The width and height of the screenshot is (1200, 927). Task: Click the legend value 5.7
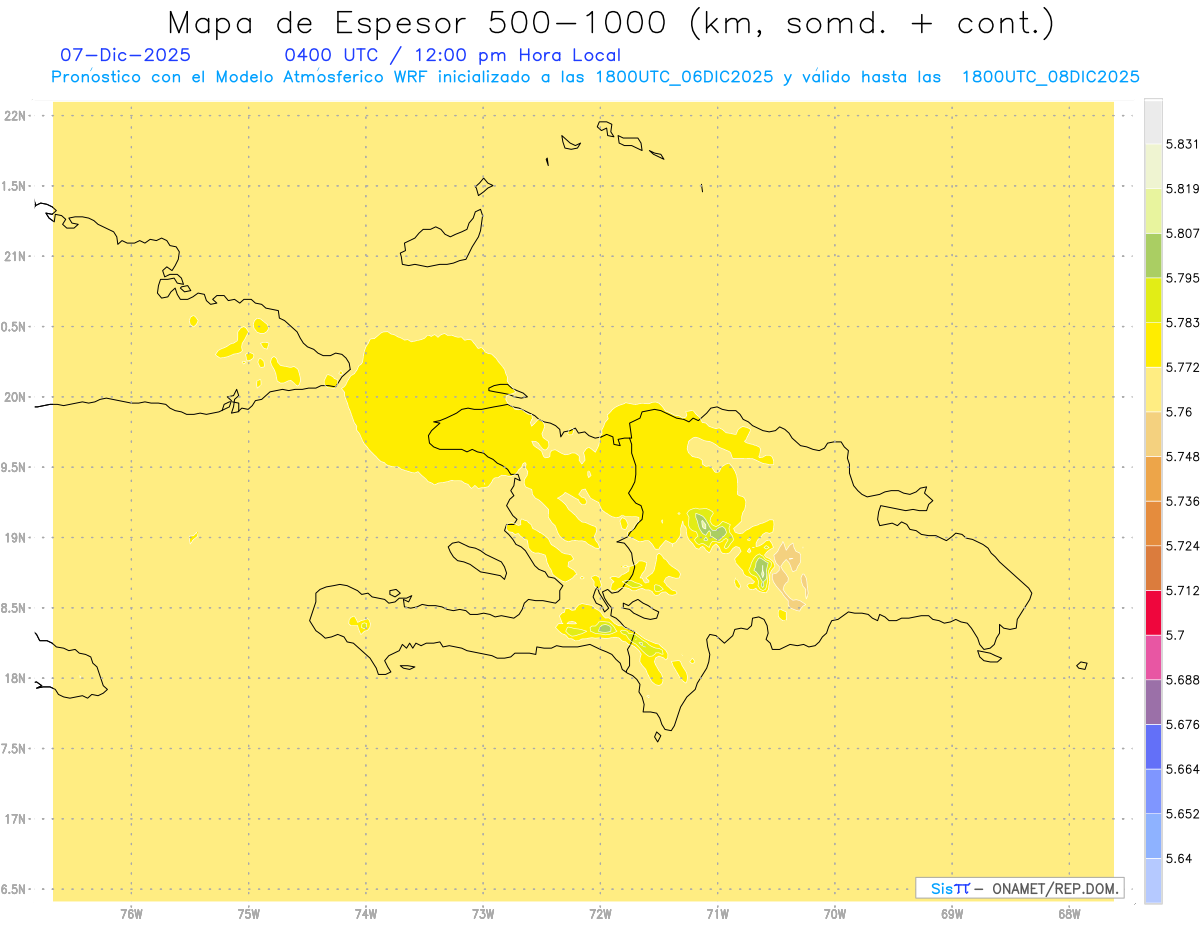[1175, 635]
